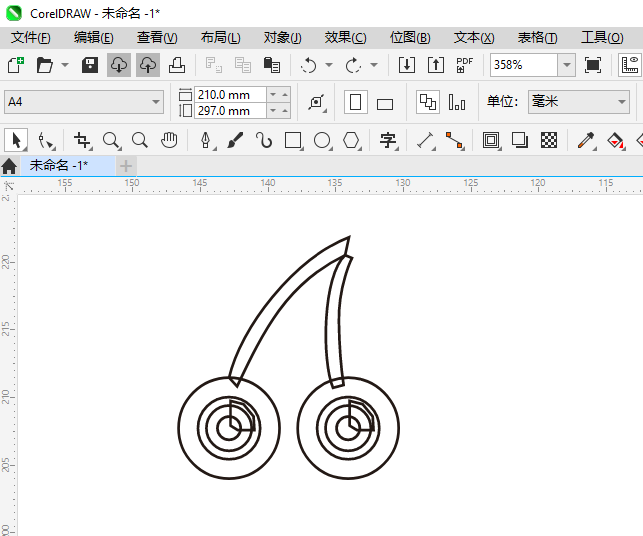This screenshot has width=643, height=536.
Task: Choose the Rectangle tool
Action: pyautogui.click(x=293, y=141)
